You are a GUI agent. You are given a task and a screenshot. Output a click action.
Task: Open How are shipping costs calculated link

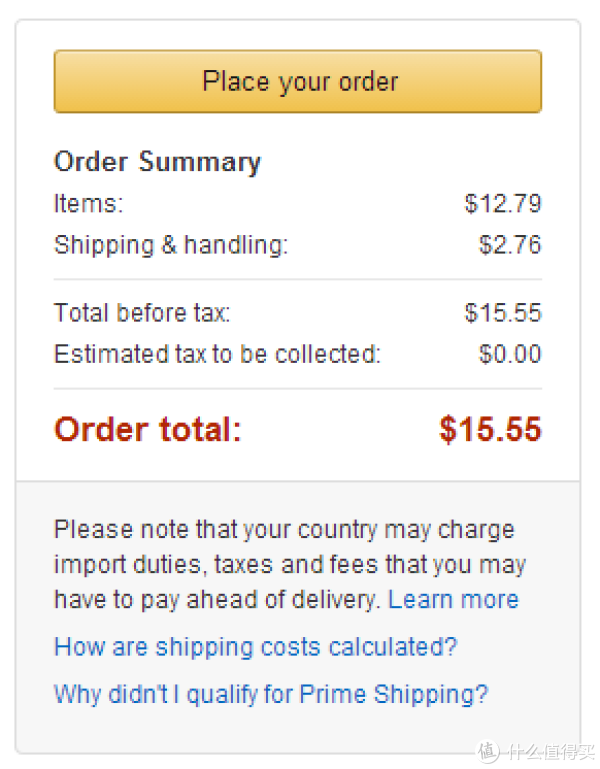click(x=256, y=647)
